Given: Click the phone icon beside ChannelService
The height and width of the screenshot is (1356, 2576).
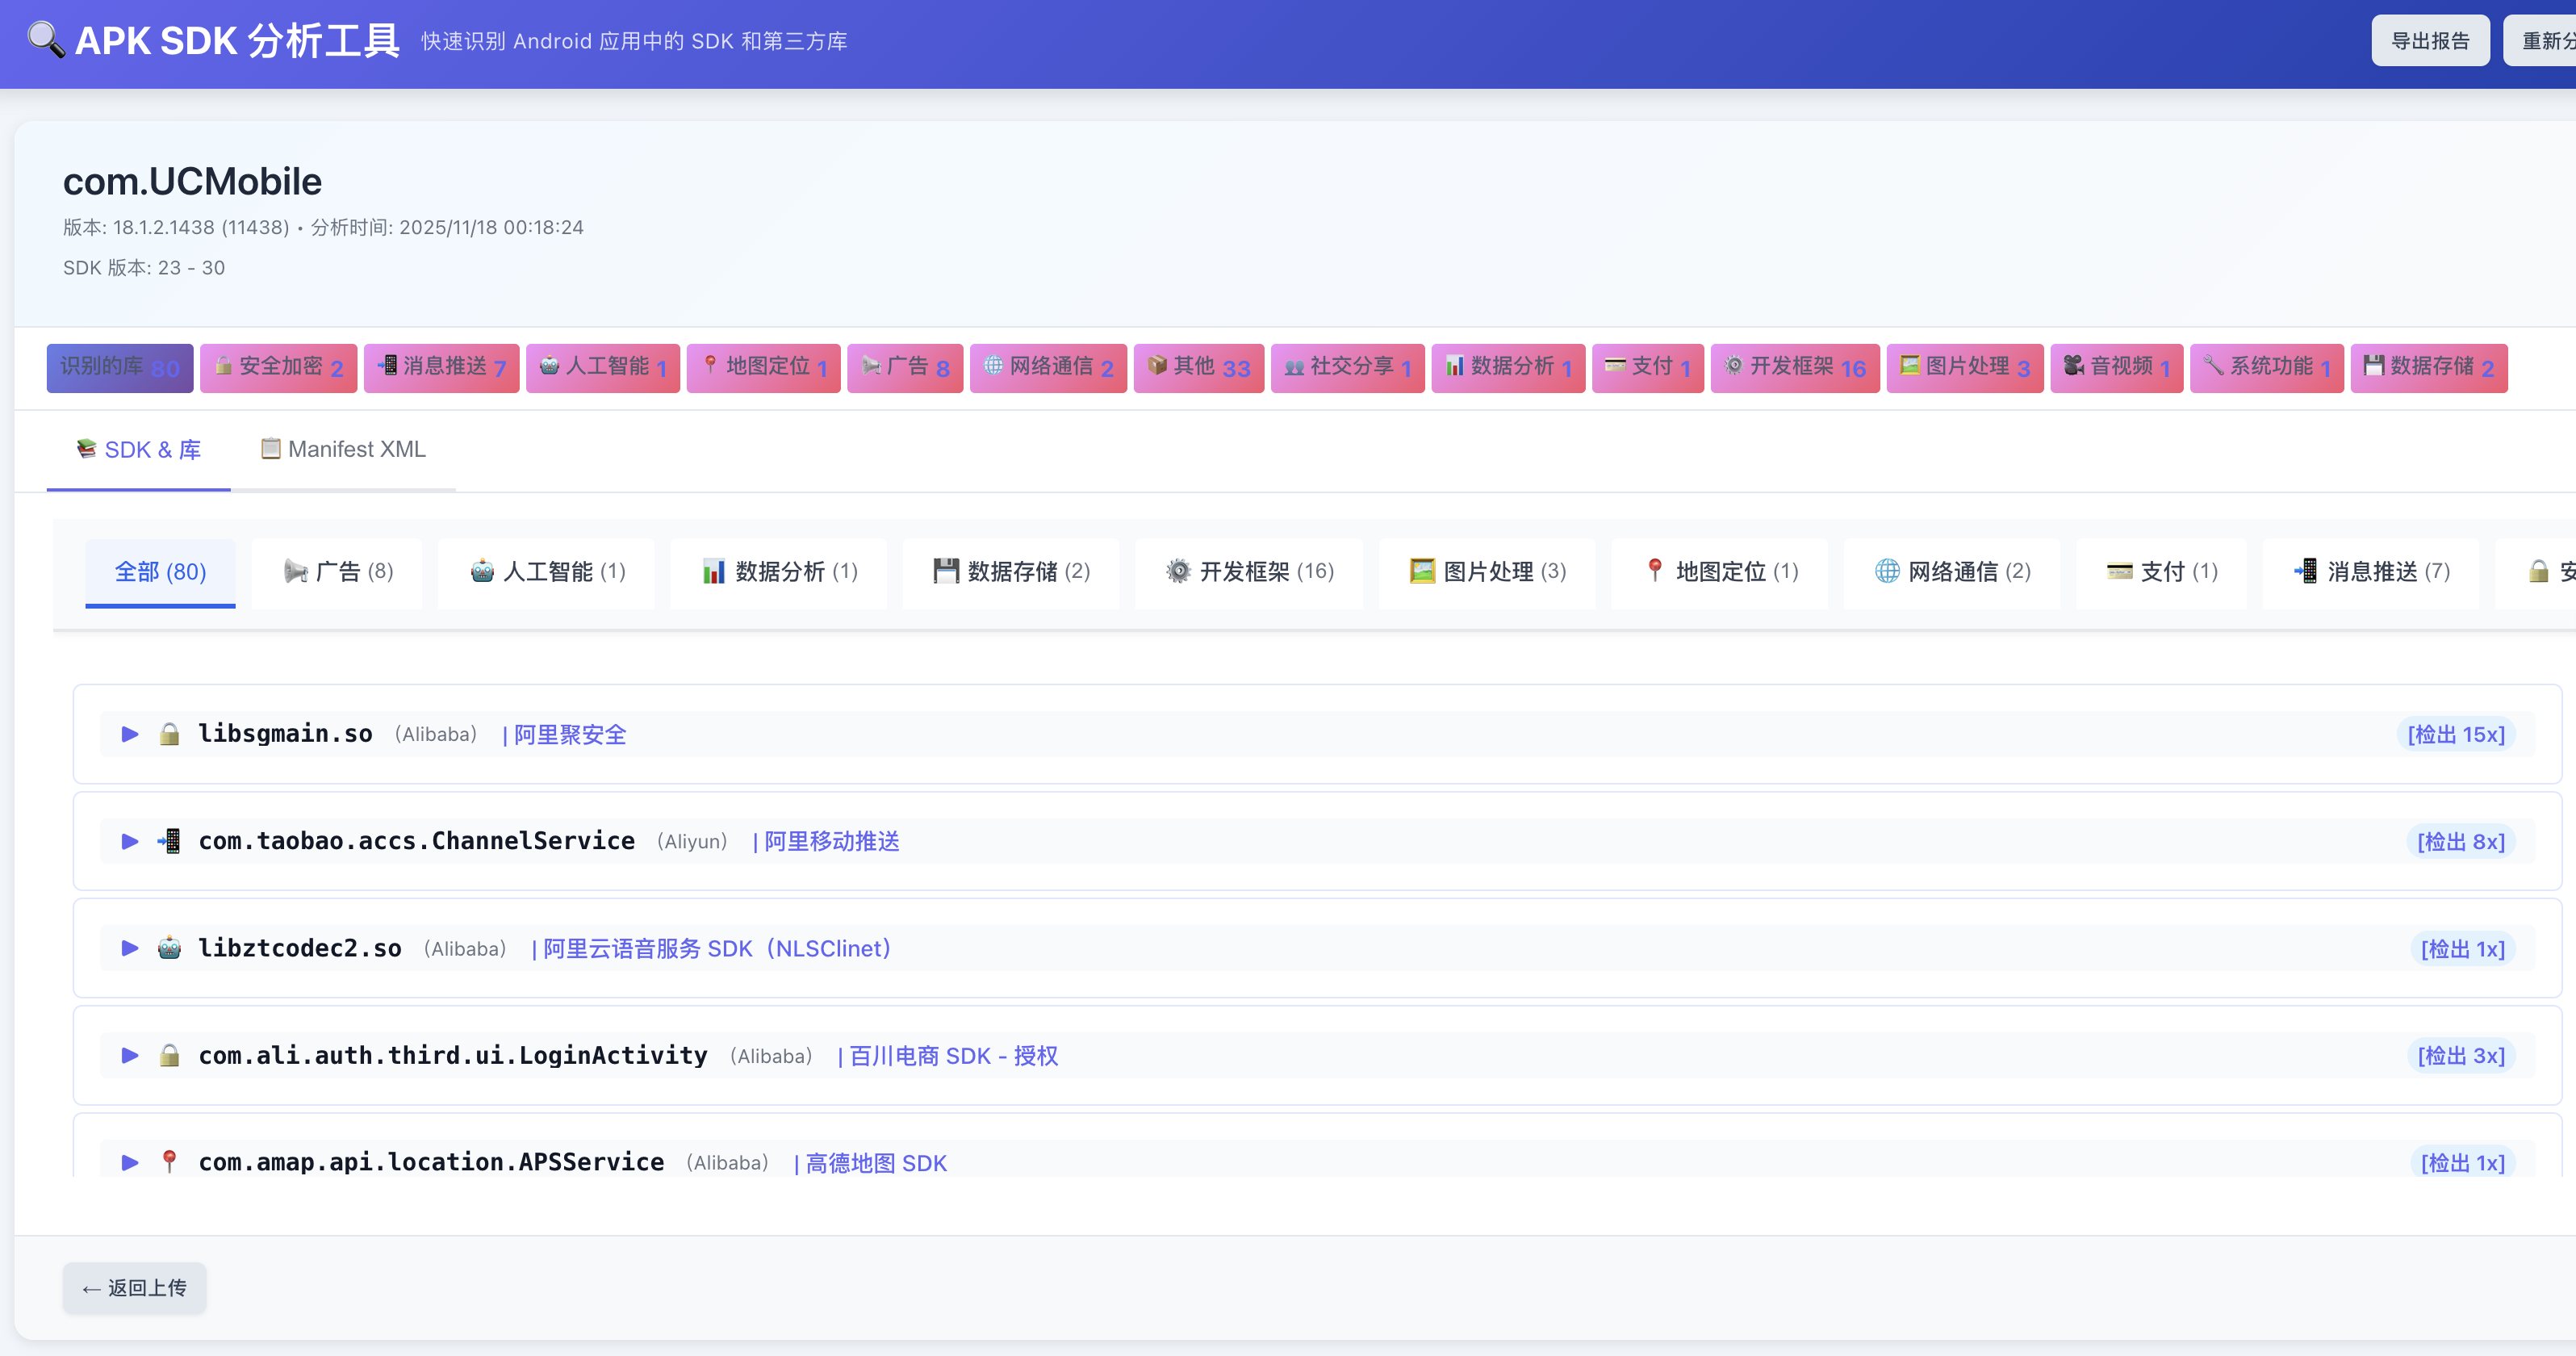Looking at the screenshot, I should [x=170, y=841].
